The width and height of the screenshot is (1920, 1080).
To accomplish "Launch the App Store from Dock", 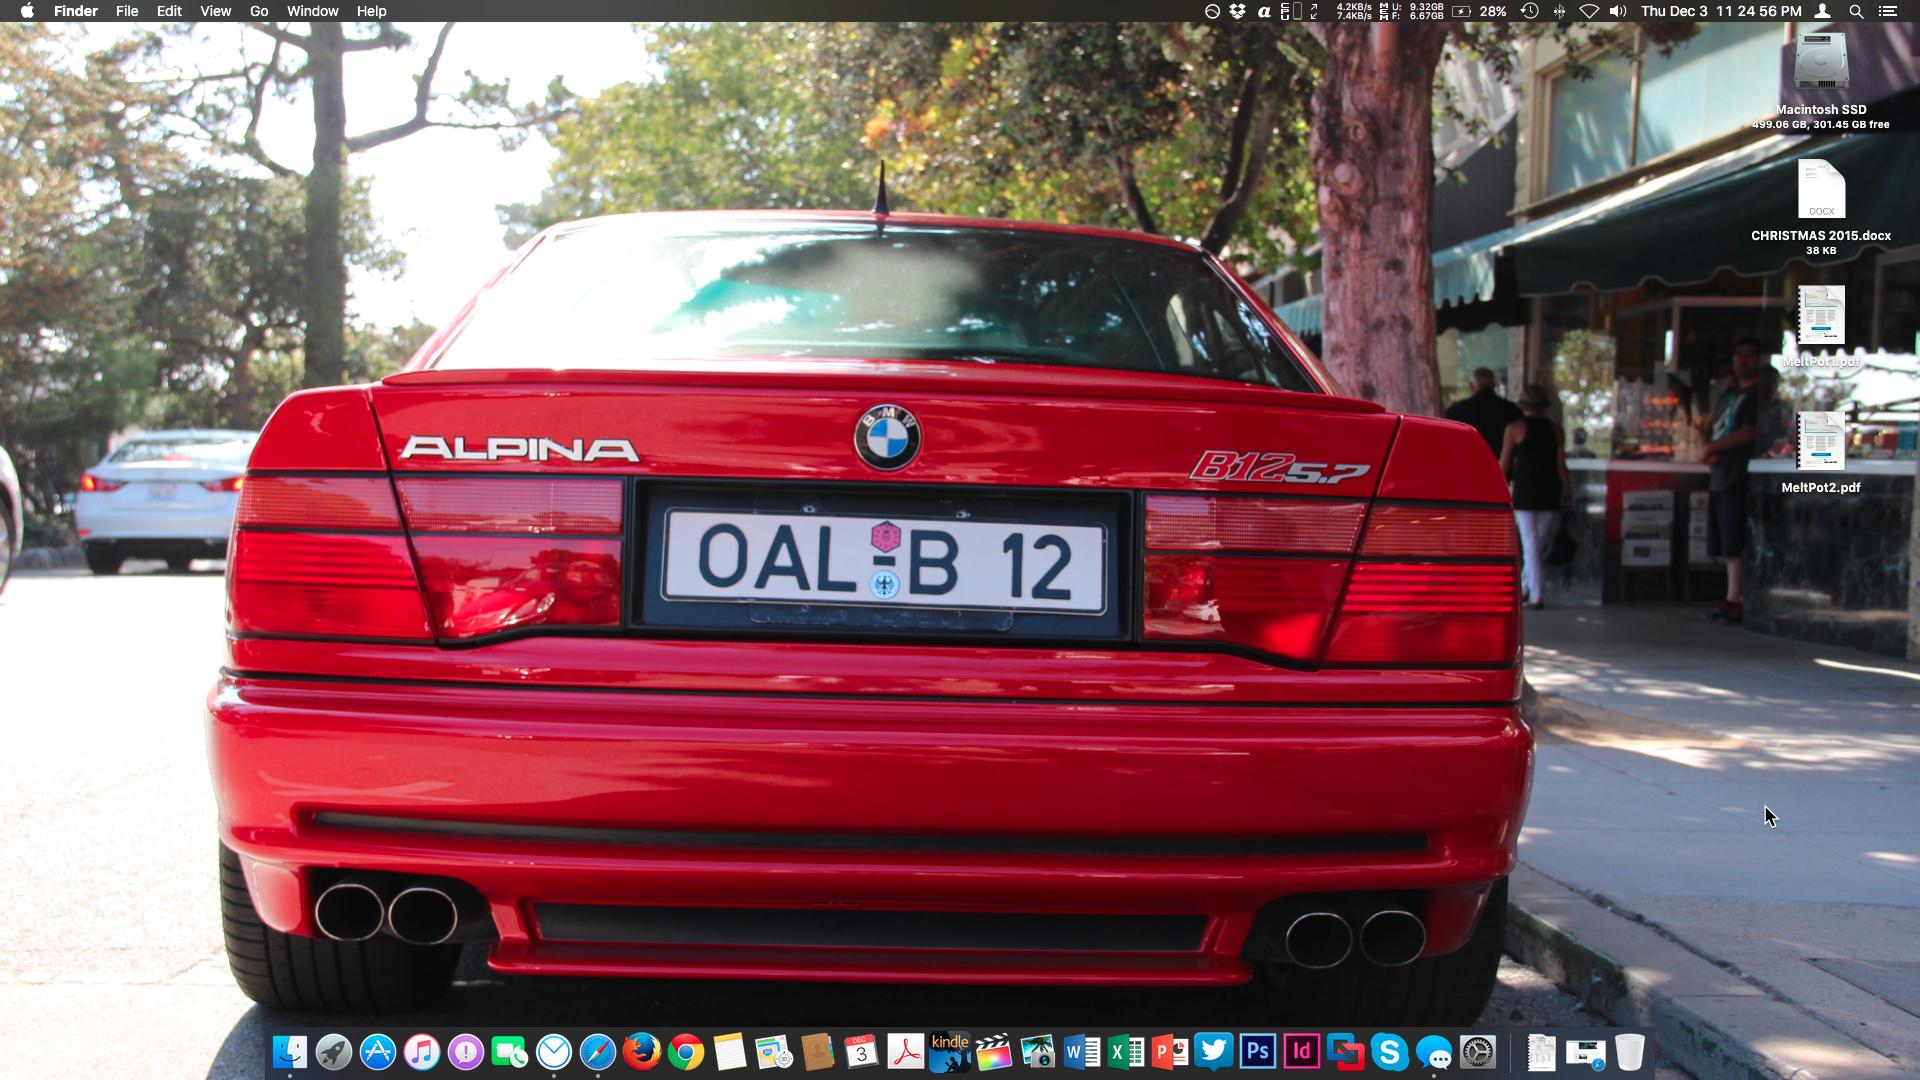I will [x=378, y=1052].
